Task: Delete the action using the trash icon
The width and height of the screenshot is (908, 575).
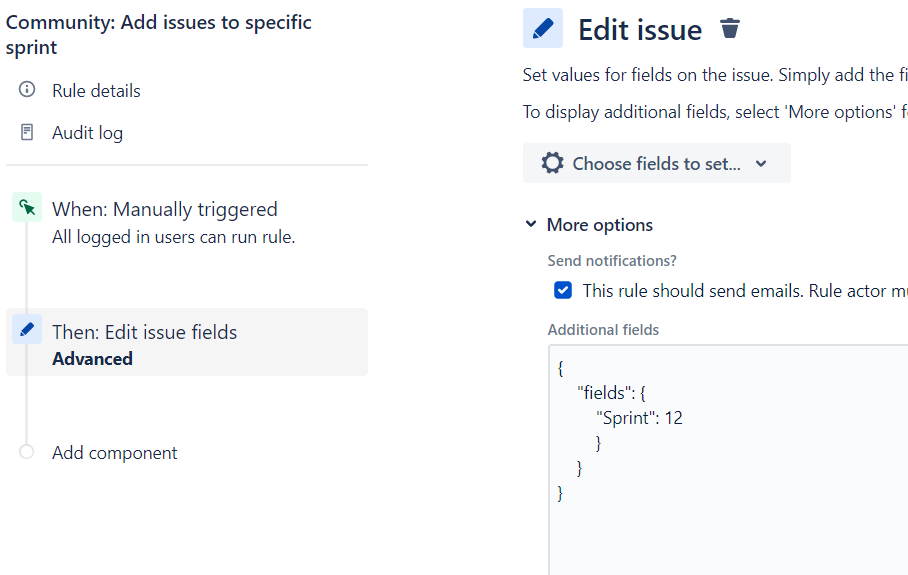Action: (730, 29)
